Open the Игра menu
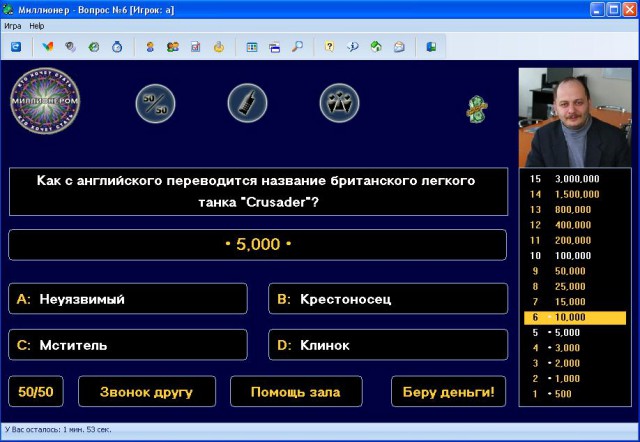The width and height of the screenshot is (640, 442). (13, 26)
